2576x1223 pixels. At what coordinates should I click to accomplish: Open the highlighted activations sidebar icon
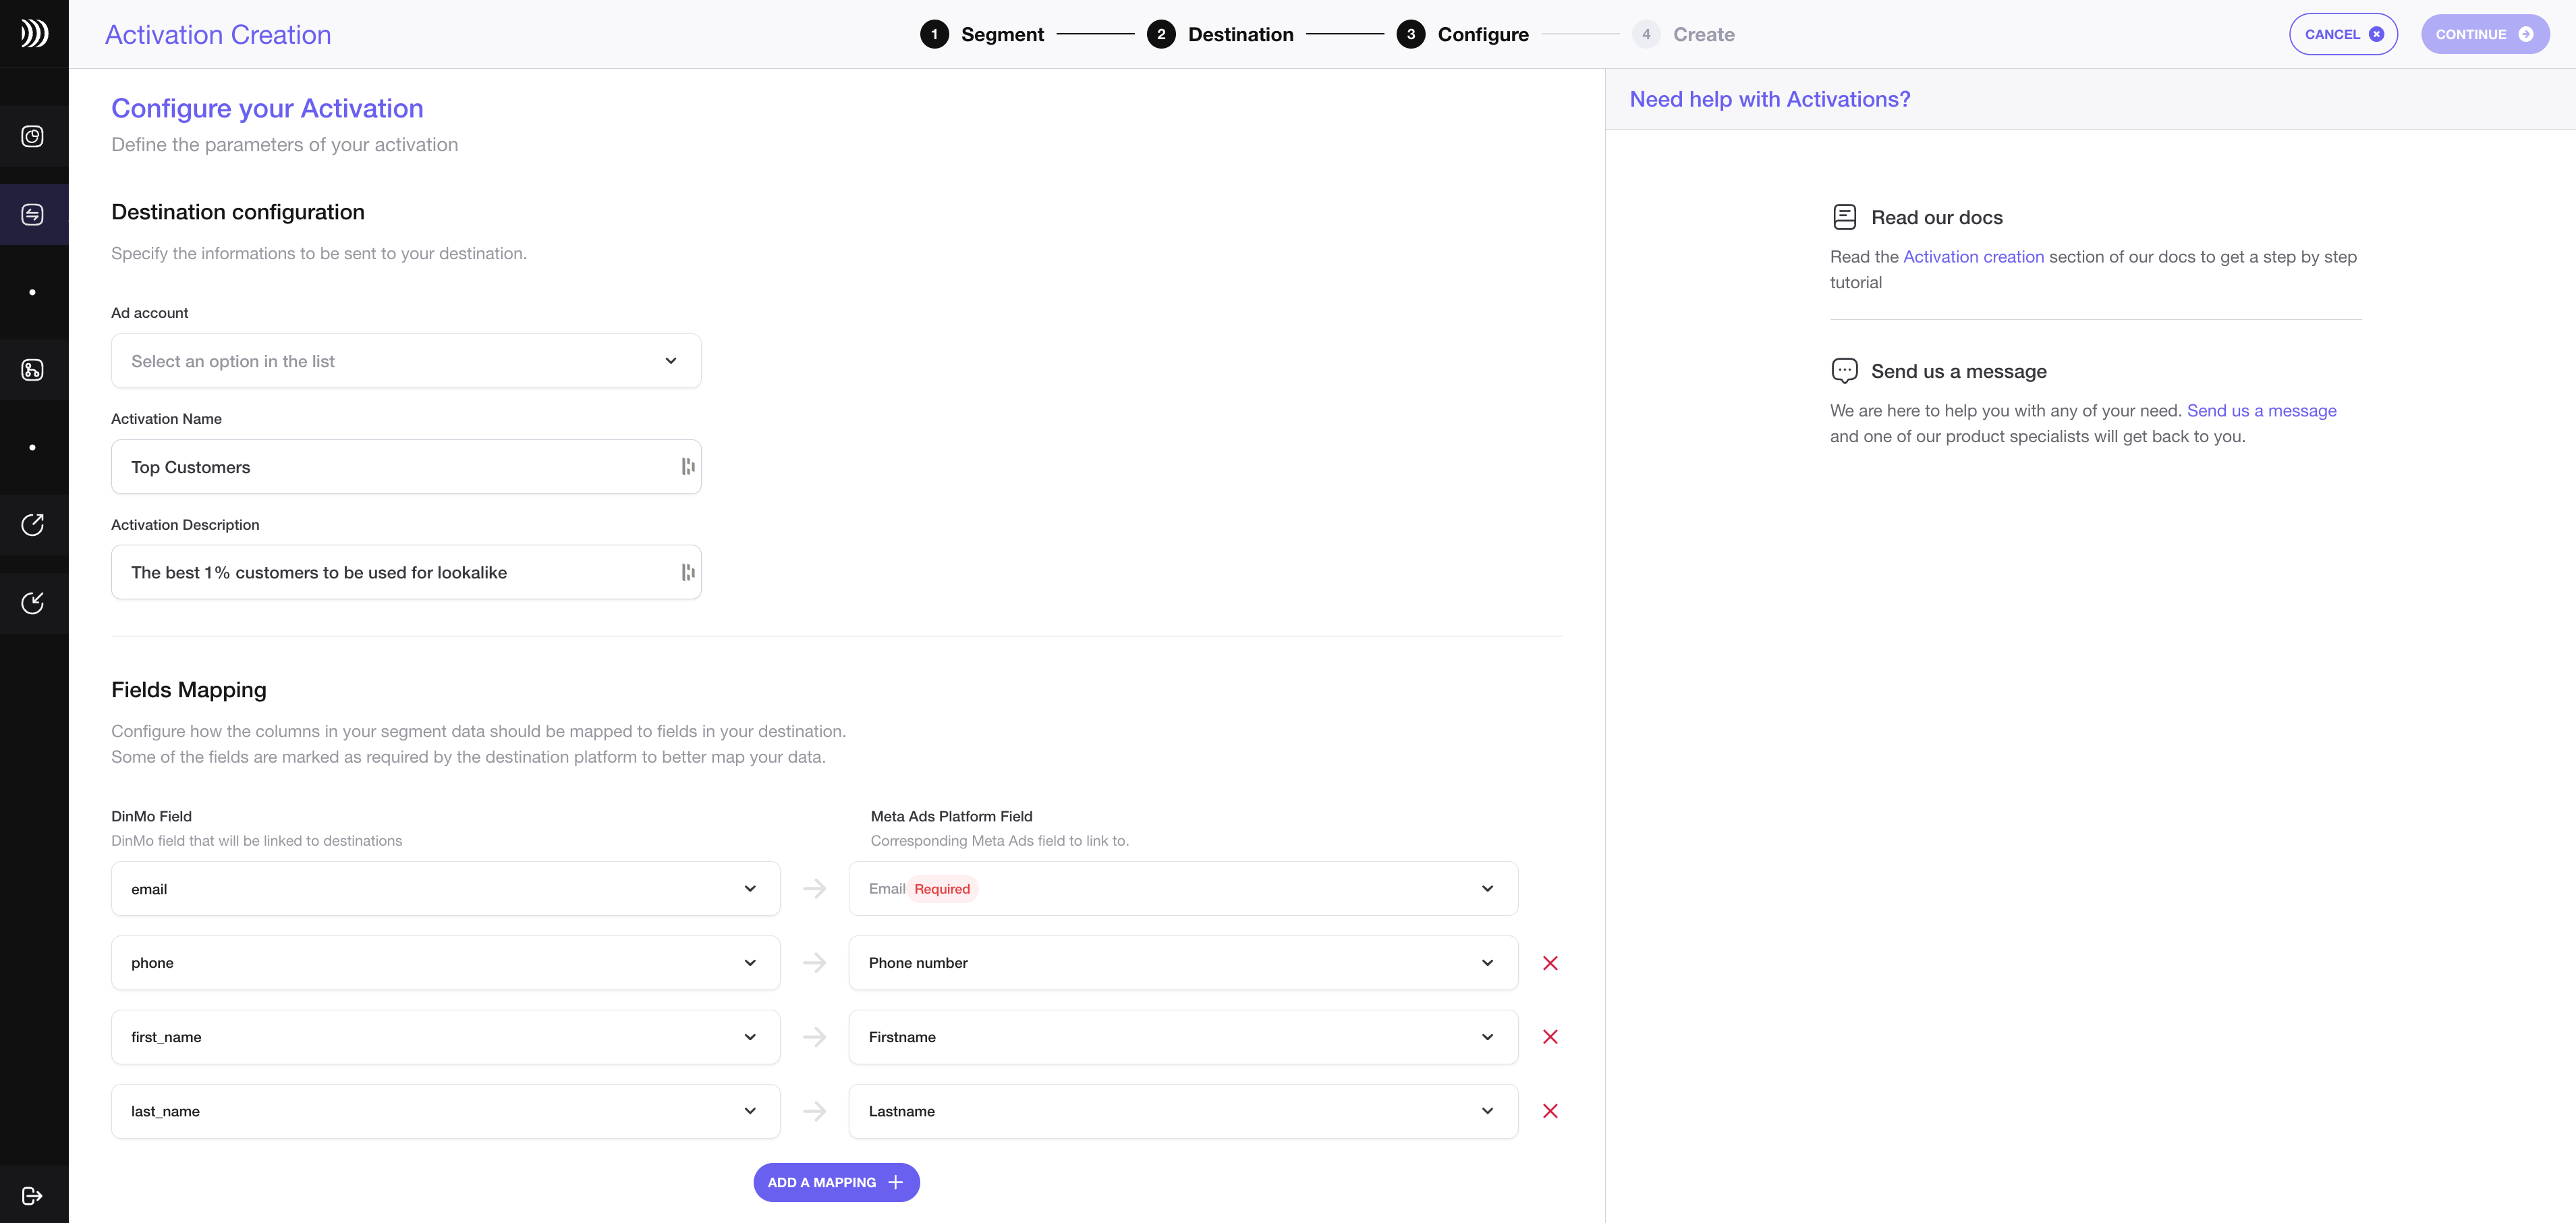[x=33, y=214]
